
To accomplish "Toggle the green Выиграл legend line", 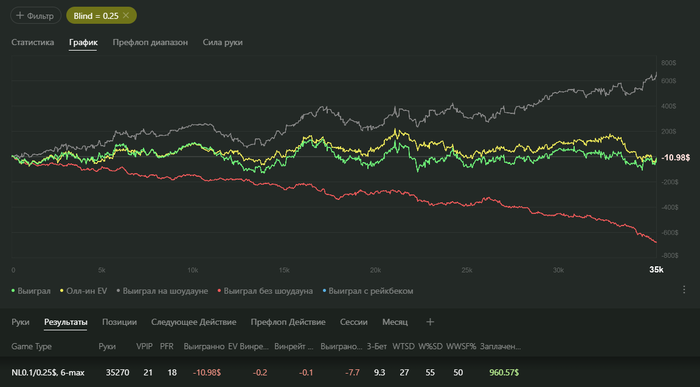I will tap(31, 291).
